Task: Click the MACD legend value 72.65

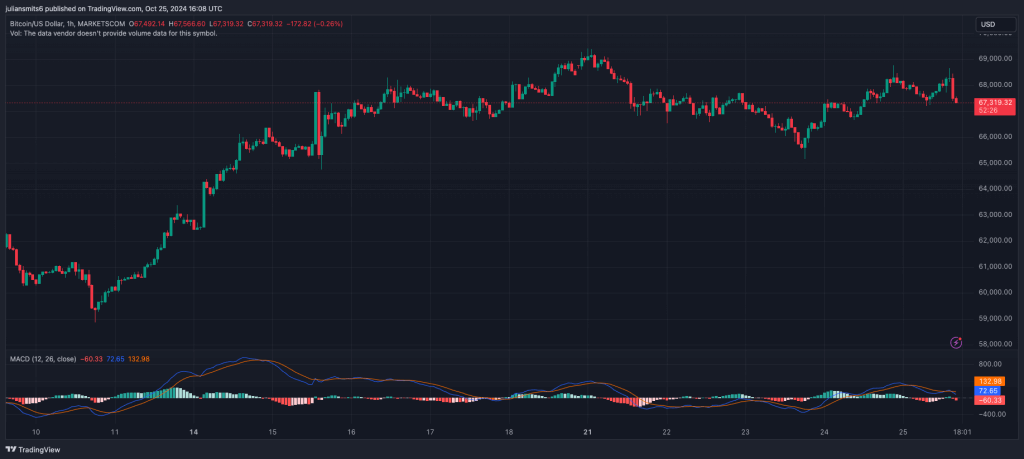Action: [x=115, y=359]
